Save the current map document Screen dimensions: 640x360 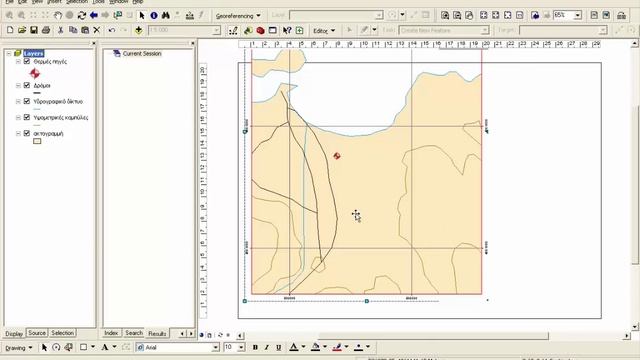(x=34, y=30)
